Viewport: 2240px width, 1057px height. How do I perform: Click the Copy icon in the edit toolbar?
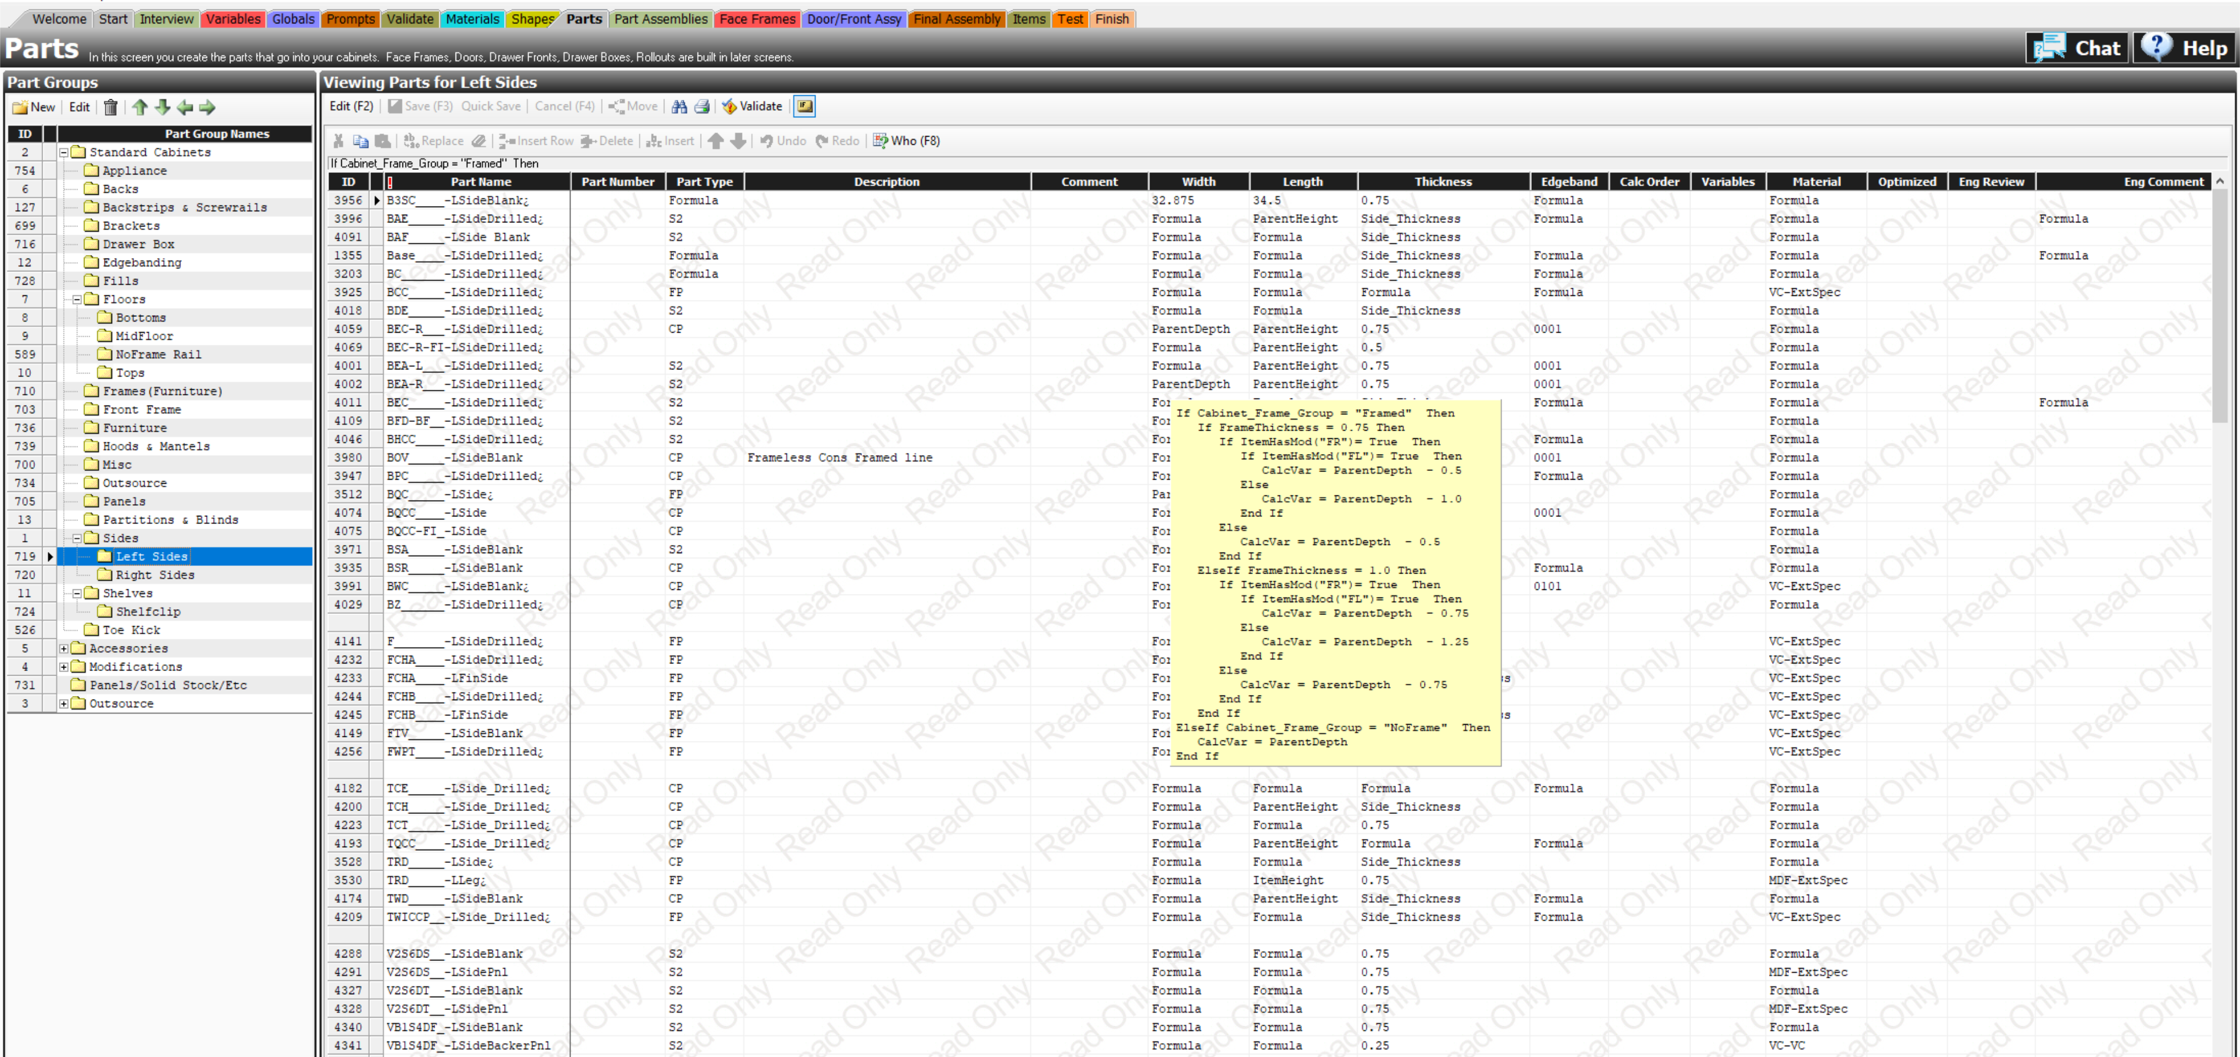361,140
